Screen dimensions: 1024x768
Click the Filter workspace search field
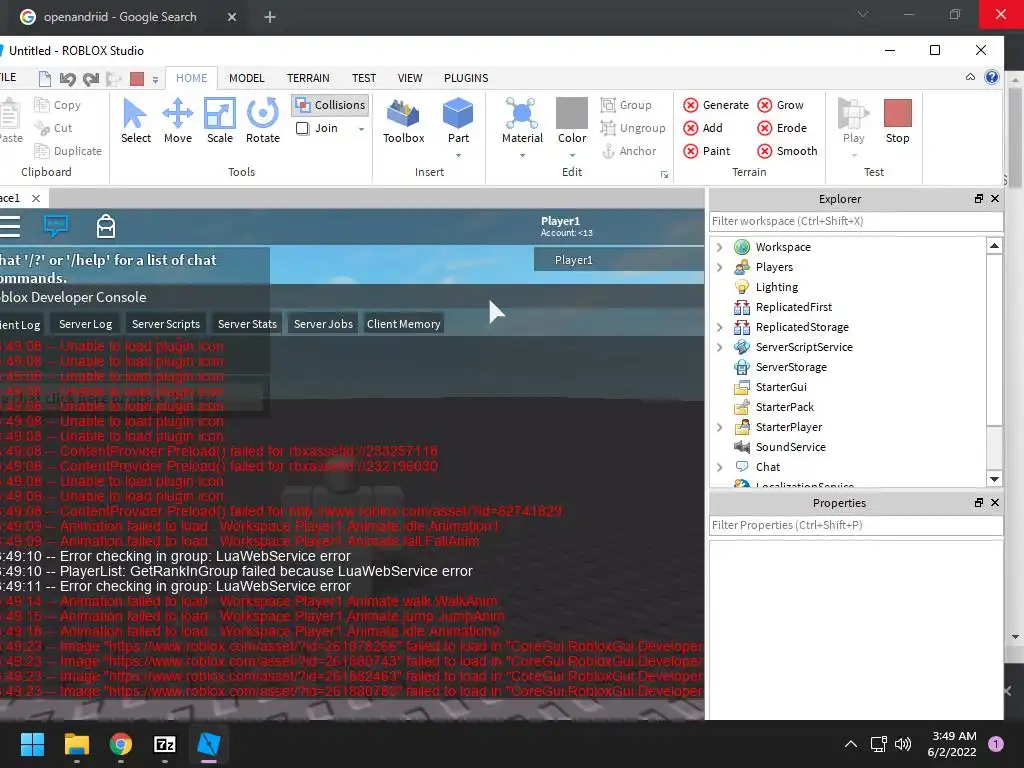coord(856,221)
